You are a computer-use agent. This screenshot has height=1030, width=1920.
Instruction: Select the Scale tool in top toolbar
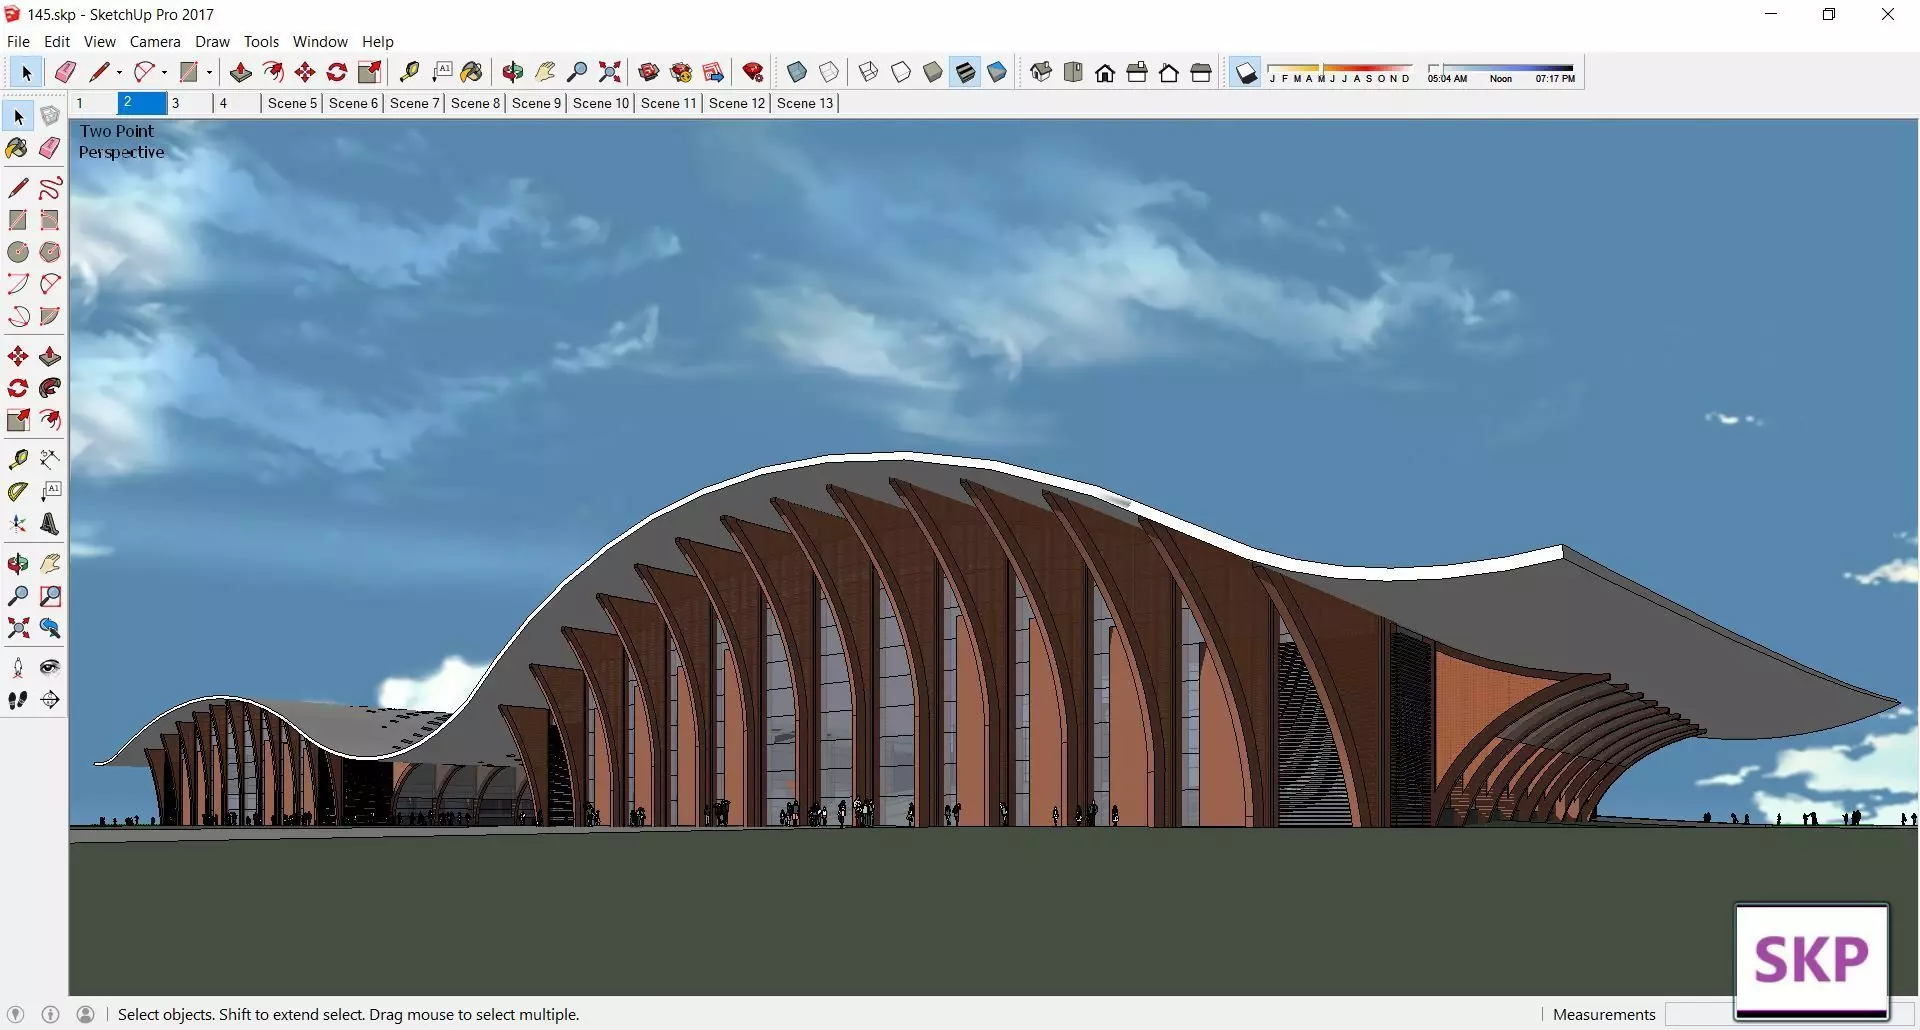(370, 72)
